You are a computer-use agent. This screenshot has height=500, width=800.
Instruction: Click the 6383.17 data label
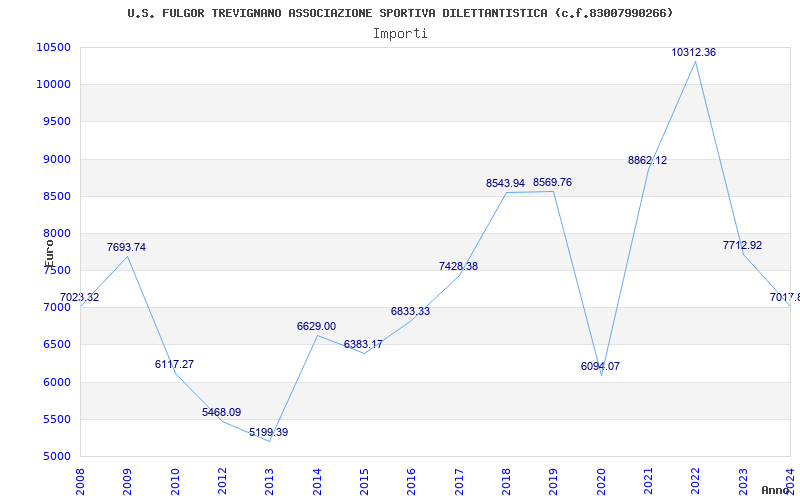pos(363,344)
